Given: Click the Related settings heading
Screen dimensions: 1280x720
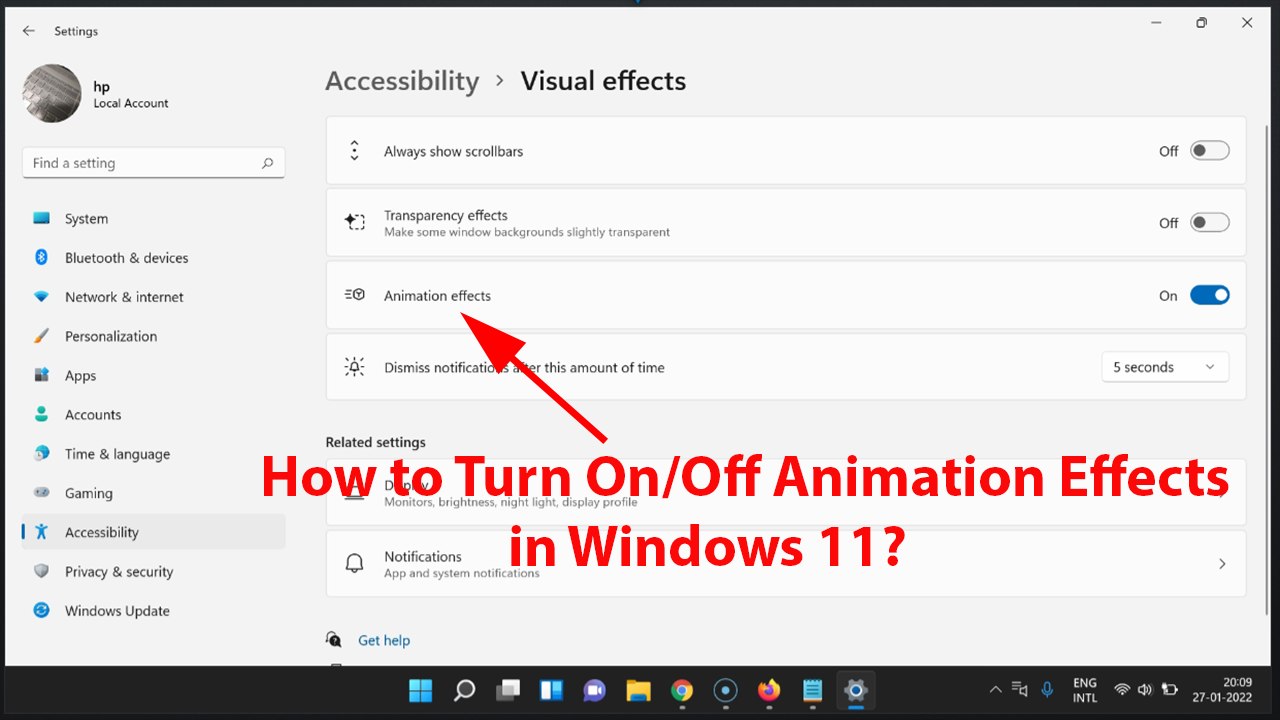Looking at the screenshot, I should point(375,442).
